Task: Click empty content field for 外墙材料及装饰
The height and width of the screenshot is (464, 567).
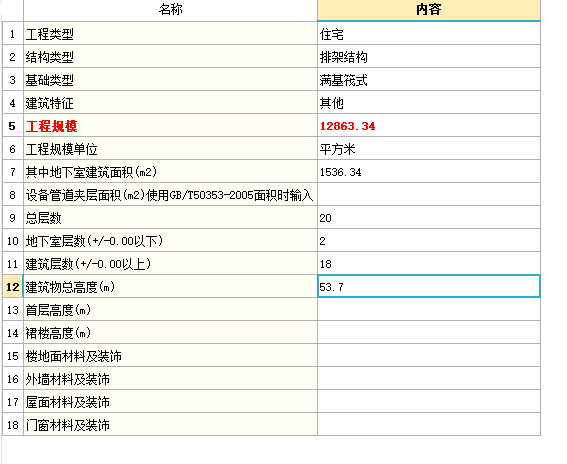Action: (x=429, y=378)
